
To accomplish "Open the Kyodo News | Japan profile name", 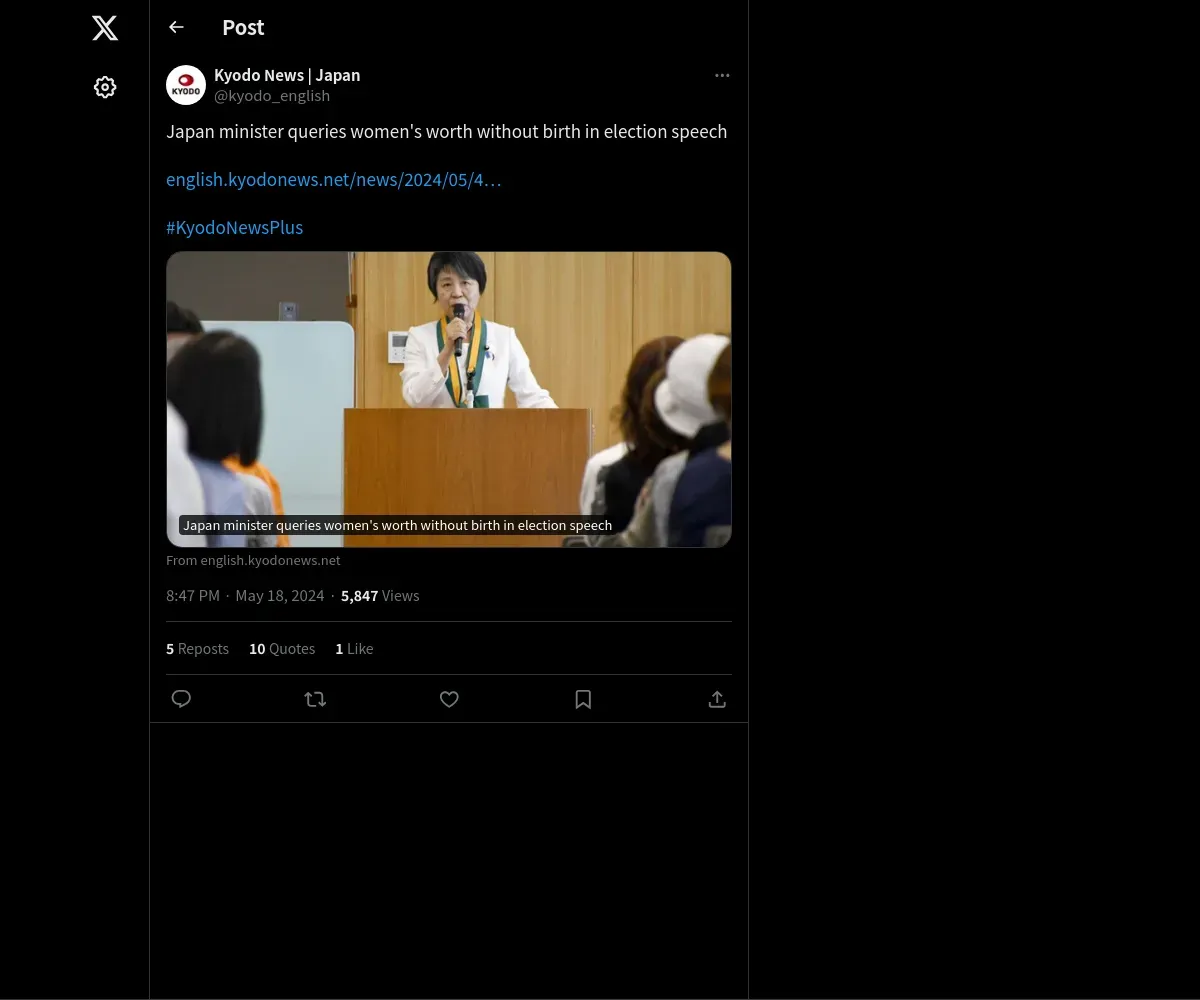I will 287,76.
